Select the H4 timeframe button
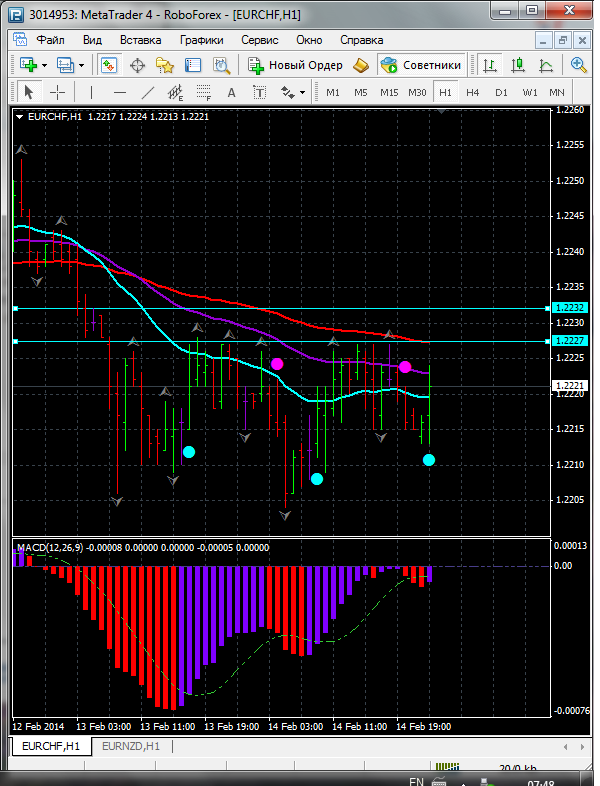The width and height of the screenshot is (600, 786). pos(473,92)
